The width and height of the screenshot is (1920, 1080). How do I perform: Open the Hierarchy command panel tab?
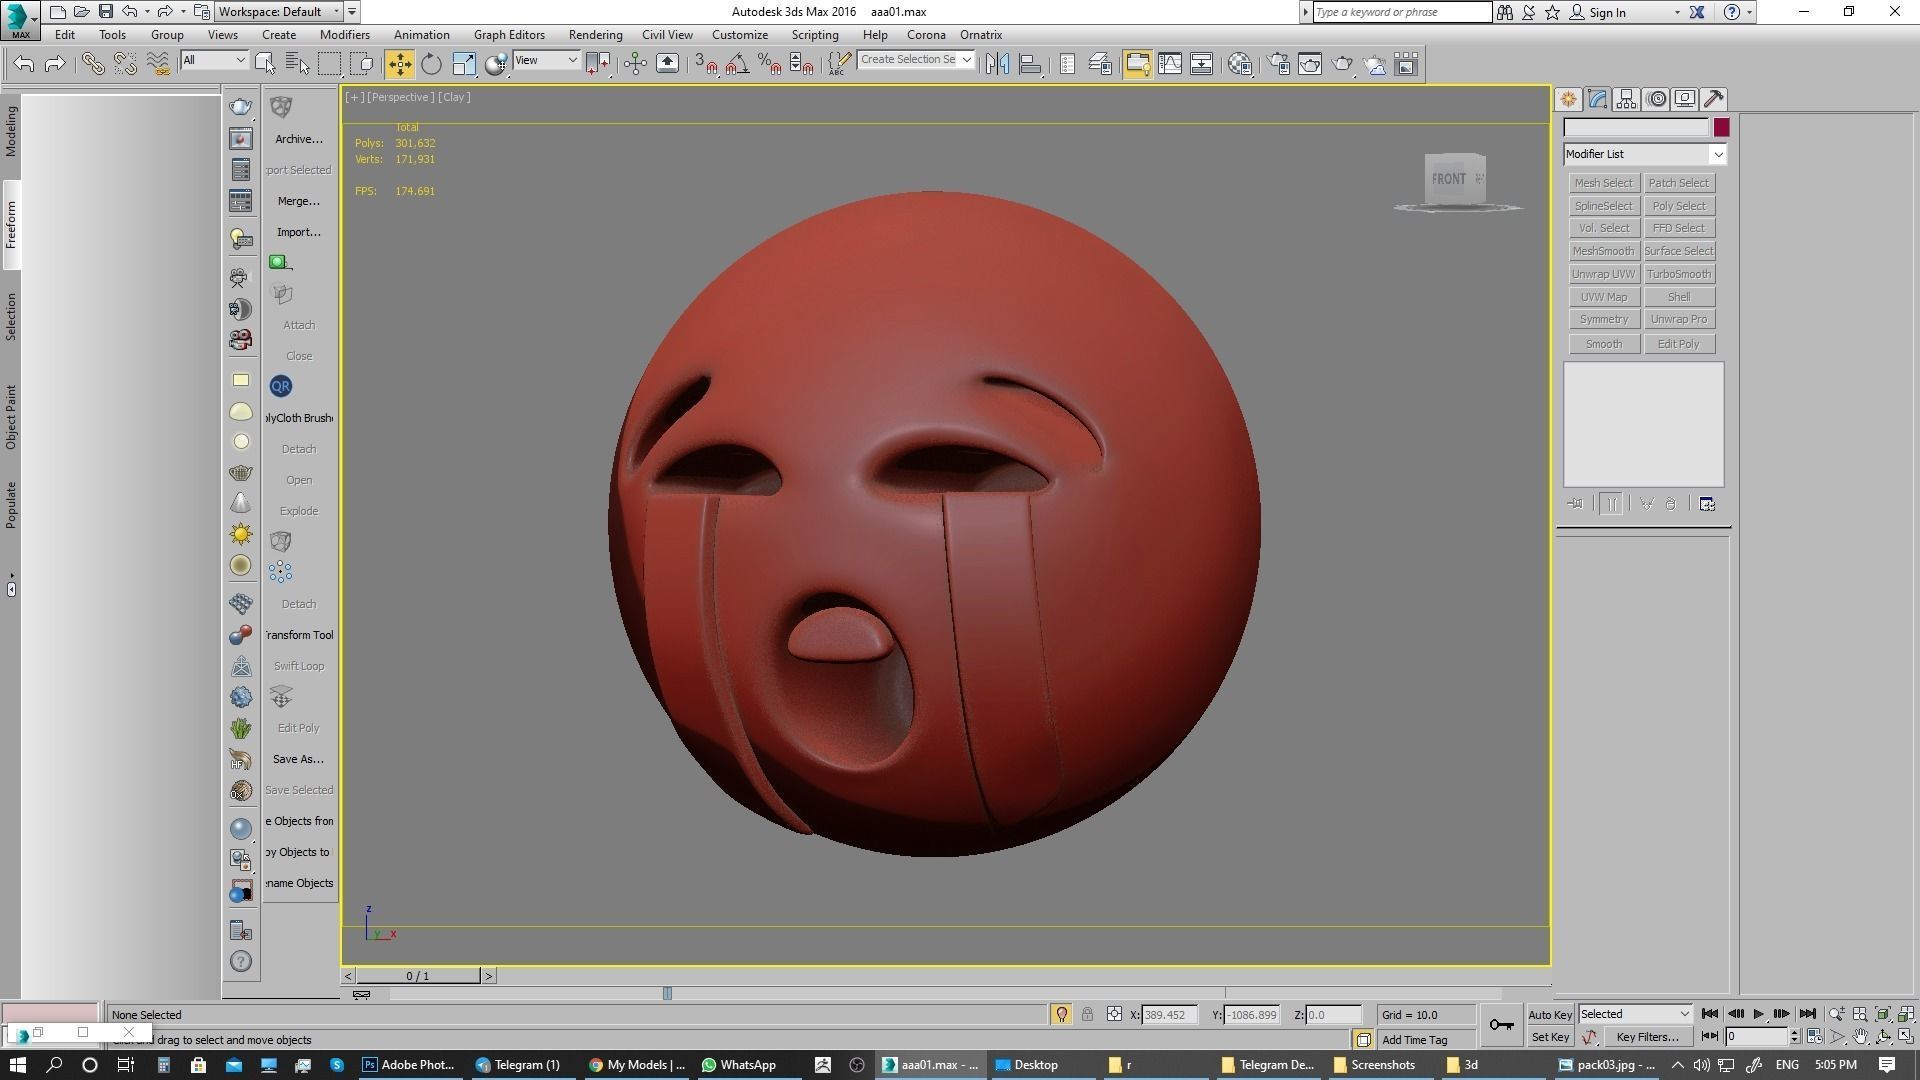(1626, 99)
